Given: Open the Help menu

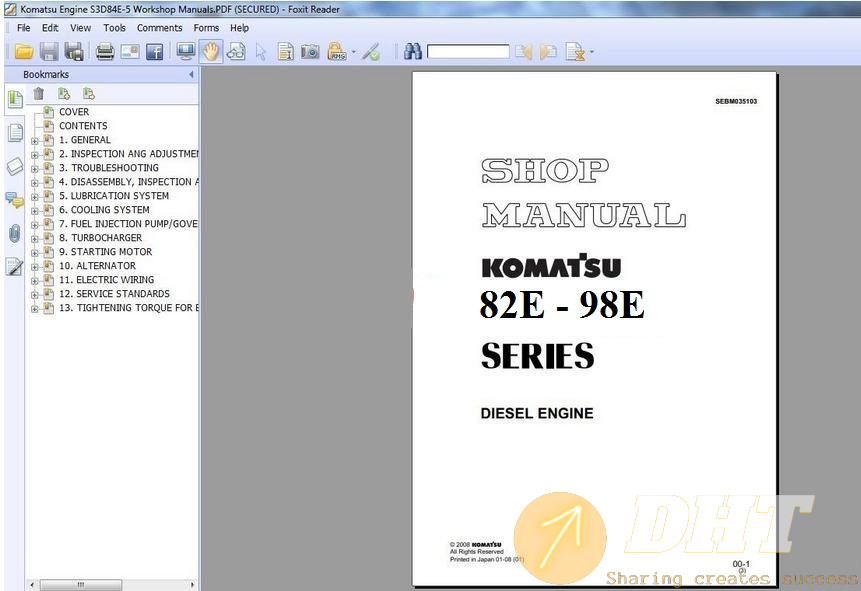Looking at the screenshot, I should [239, 27].
